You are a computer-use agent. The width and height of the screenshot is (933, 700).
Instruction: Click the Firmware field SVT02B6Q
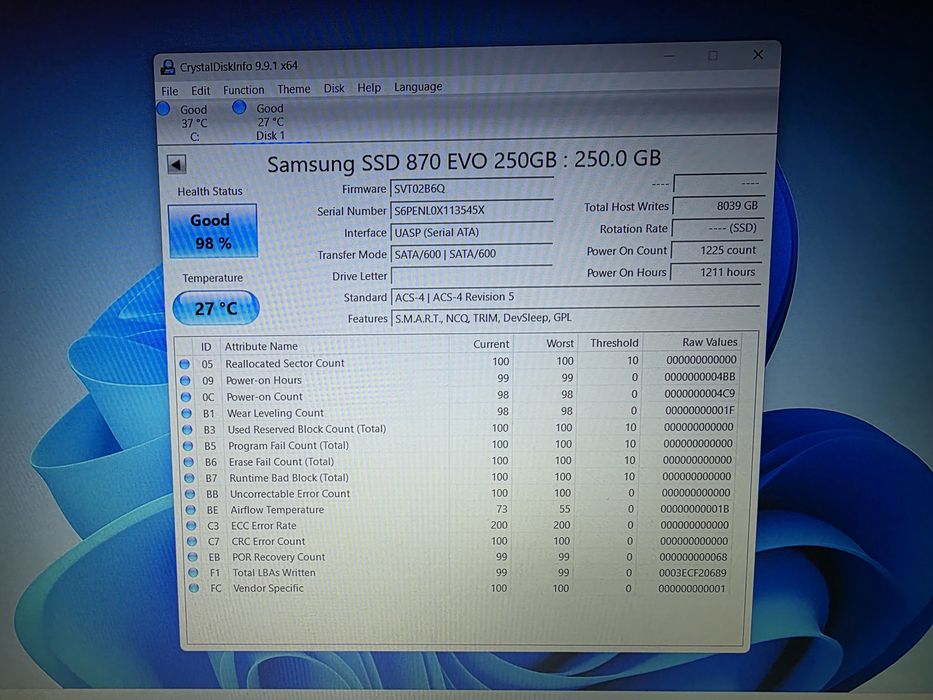(x=471, y=189)
